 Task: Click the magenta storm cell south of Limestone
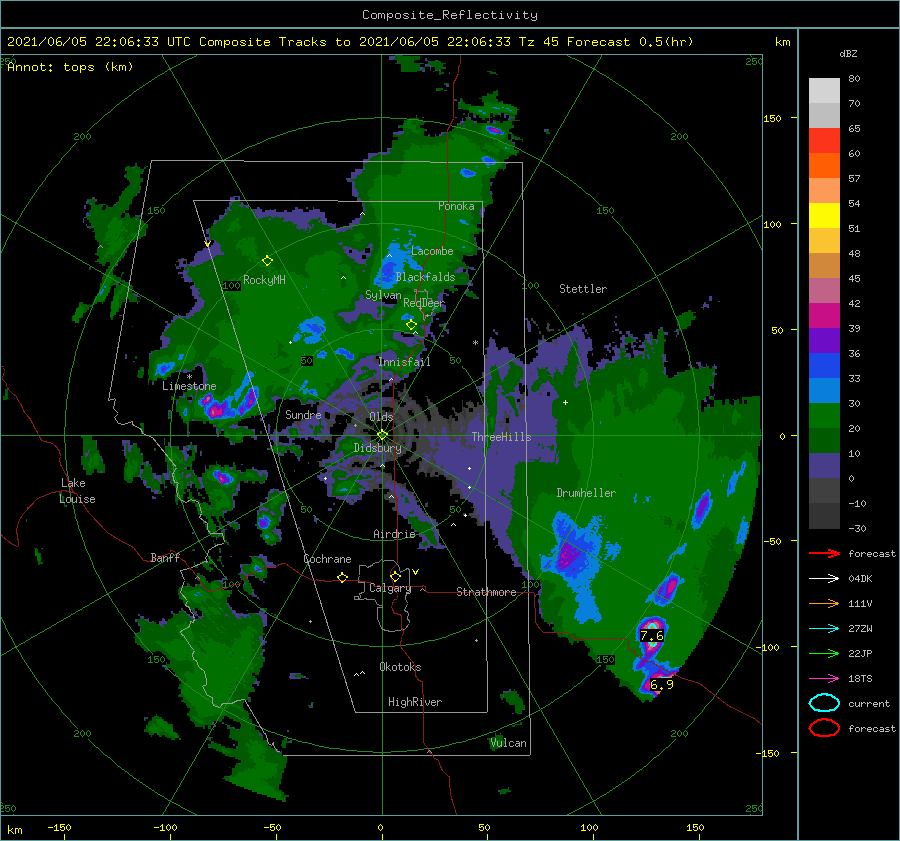217,410
